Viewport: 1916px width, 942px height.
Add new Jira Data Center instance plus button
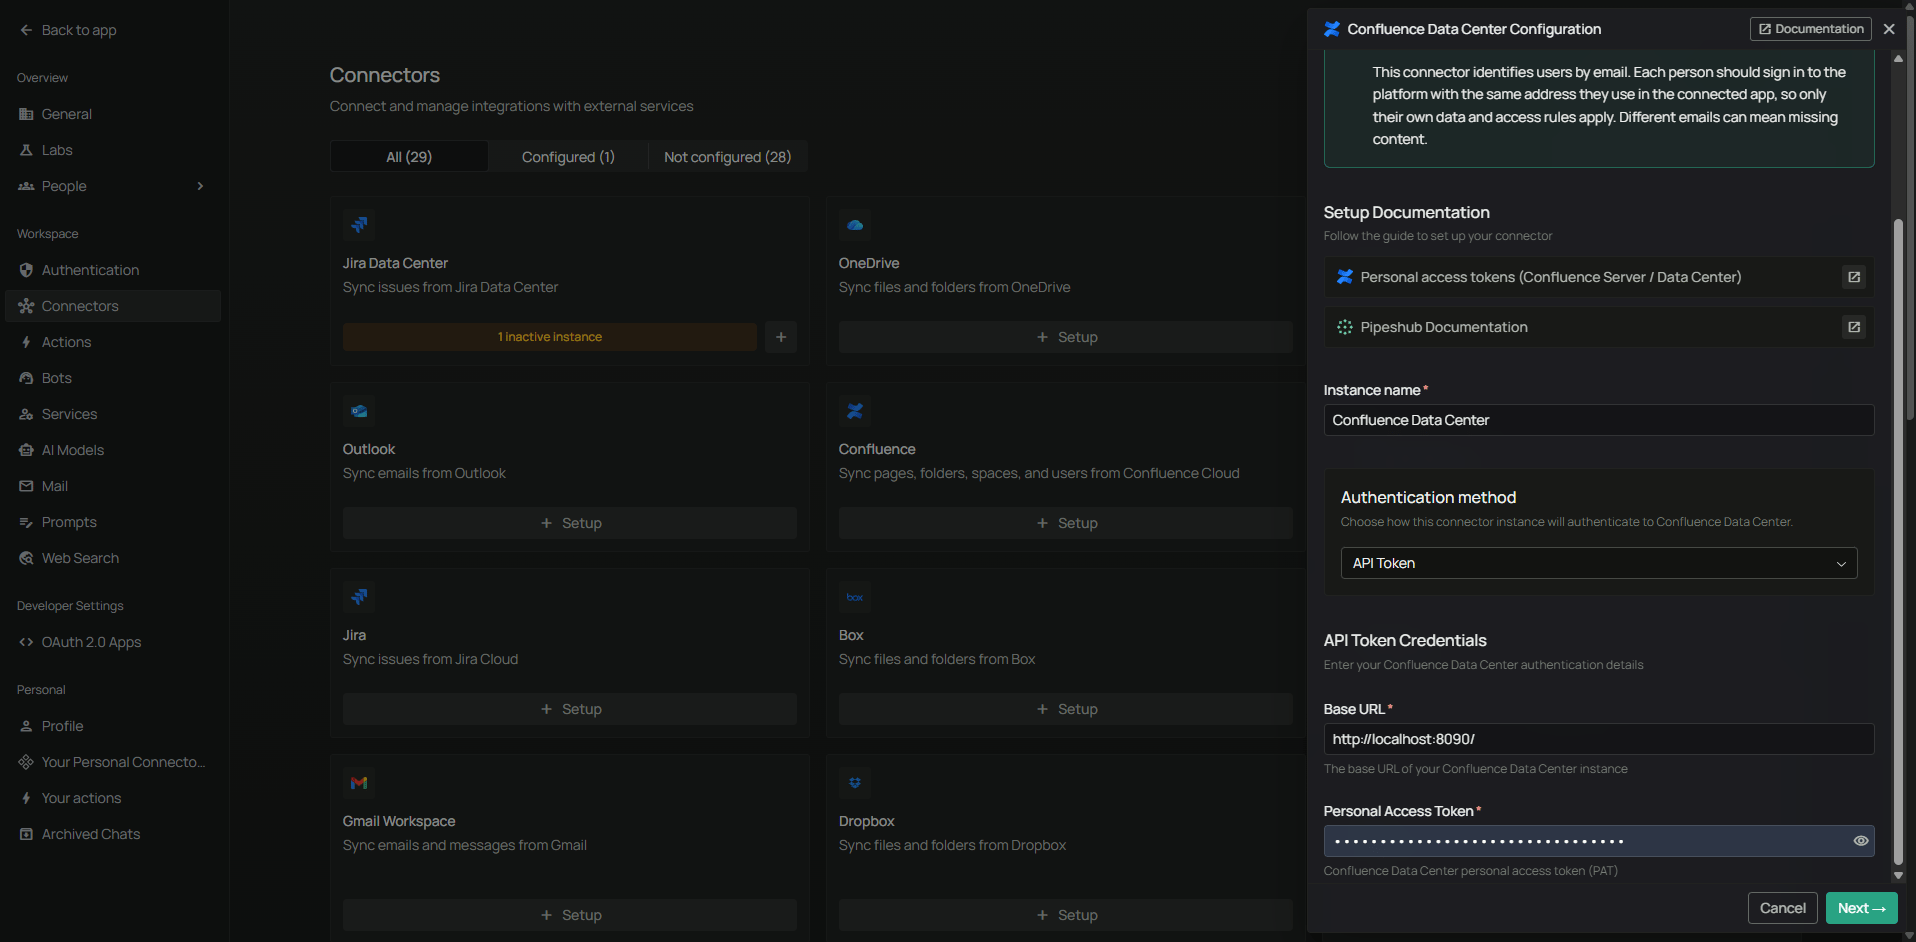pyautogui.click(x=781, y=337)
